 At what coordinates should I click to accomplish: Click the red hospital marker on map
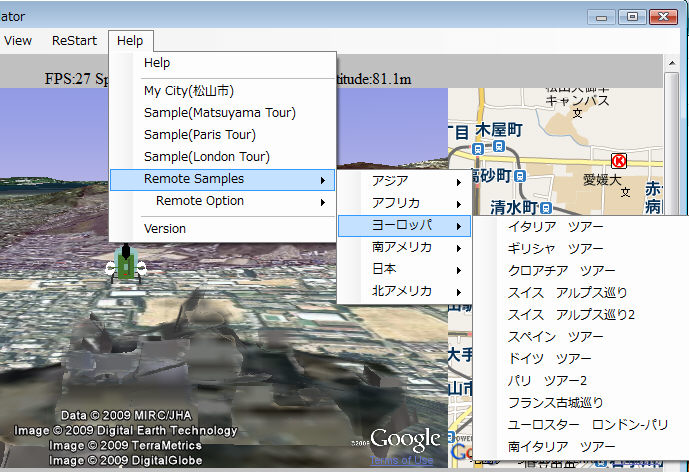pyautogui.click(x=619, y=160)
